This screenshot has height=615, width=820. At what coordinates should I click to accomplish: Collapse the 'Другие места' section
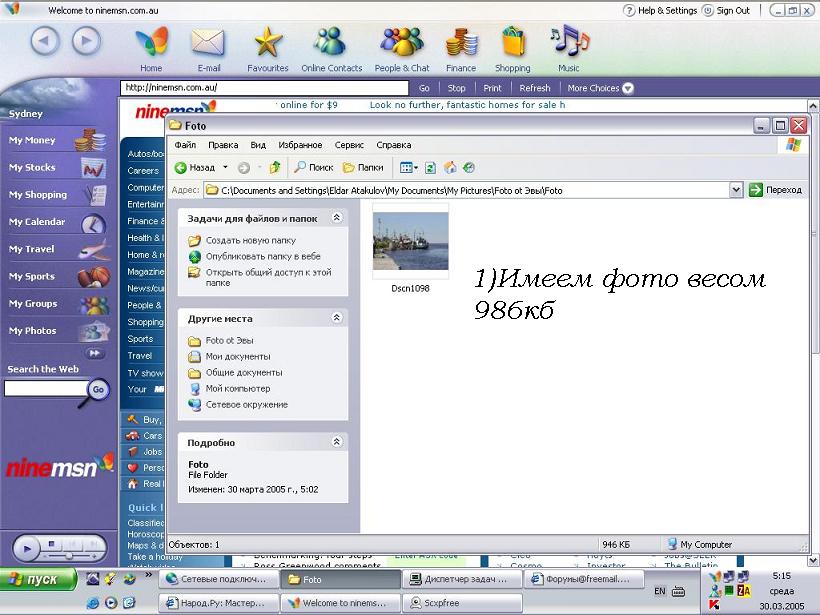pos(337,317)
